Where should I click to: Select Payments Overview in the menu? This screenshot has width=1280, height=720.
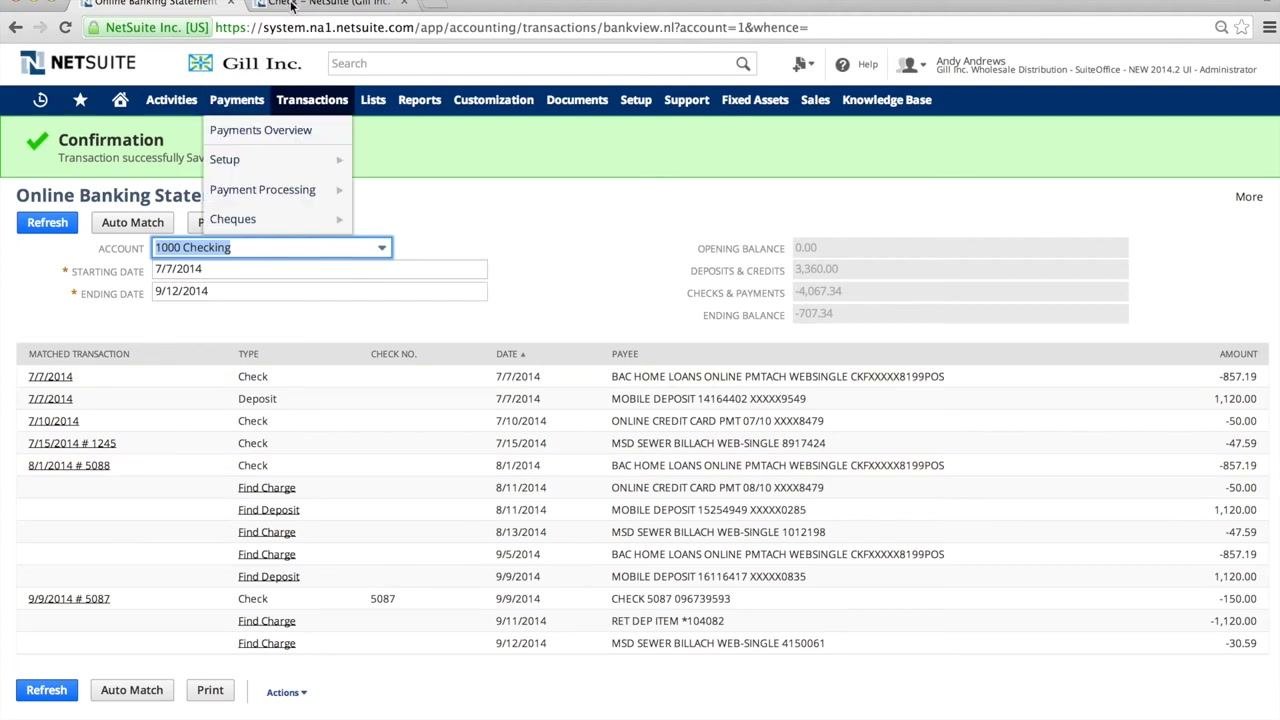coord(261,130)
